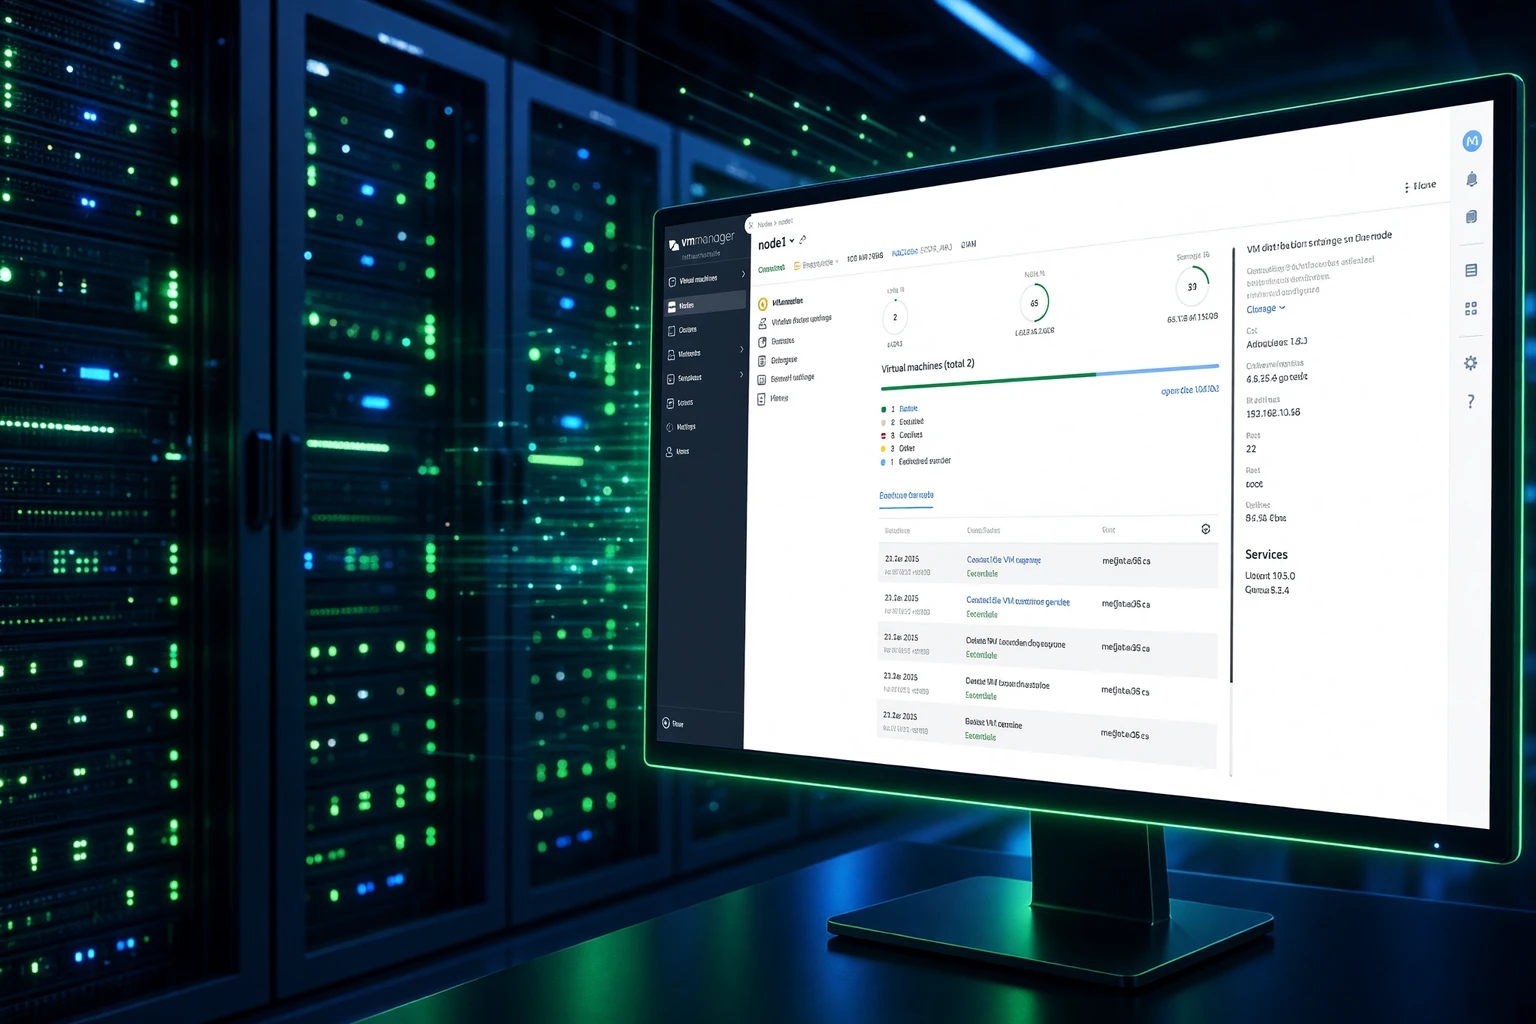The width and height of the screenshot is (1536, 1024).
Task: Click the list icon in the right rail
Action: (1471, 270)
